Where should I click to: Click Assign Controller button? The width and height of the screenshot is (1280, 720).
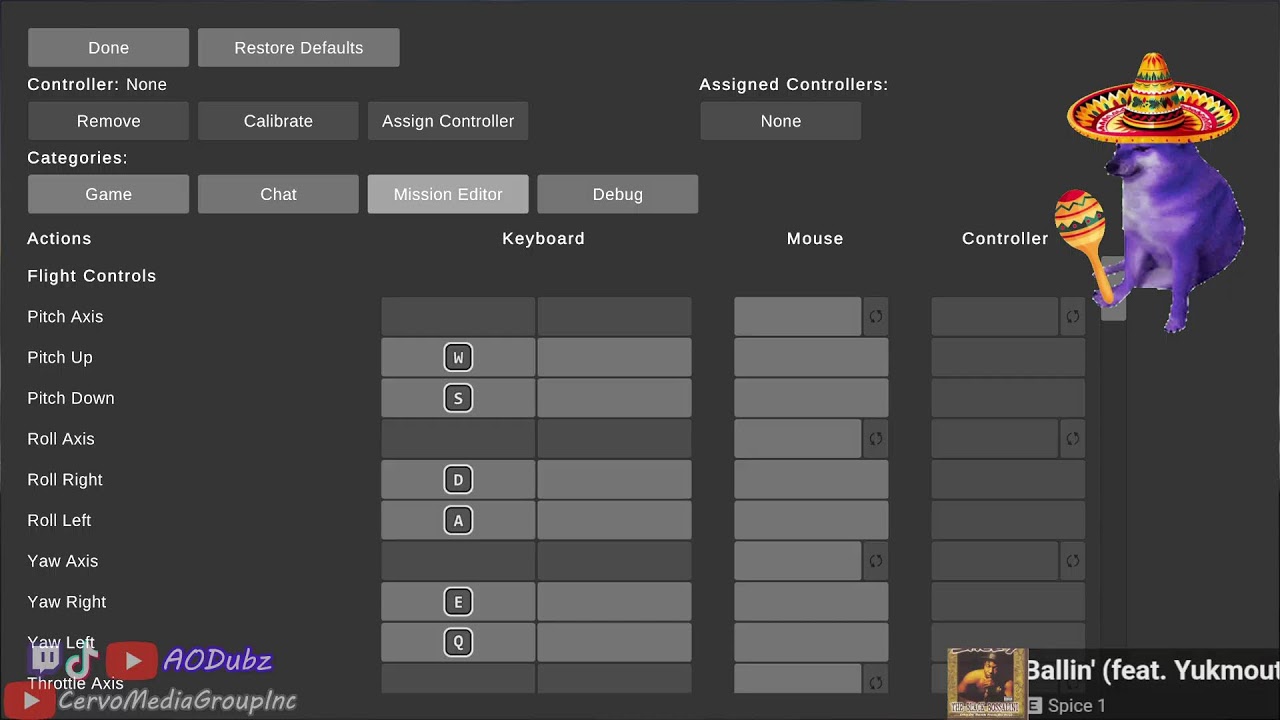click(448, 121)
